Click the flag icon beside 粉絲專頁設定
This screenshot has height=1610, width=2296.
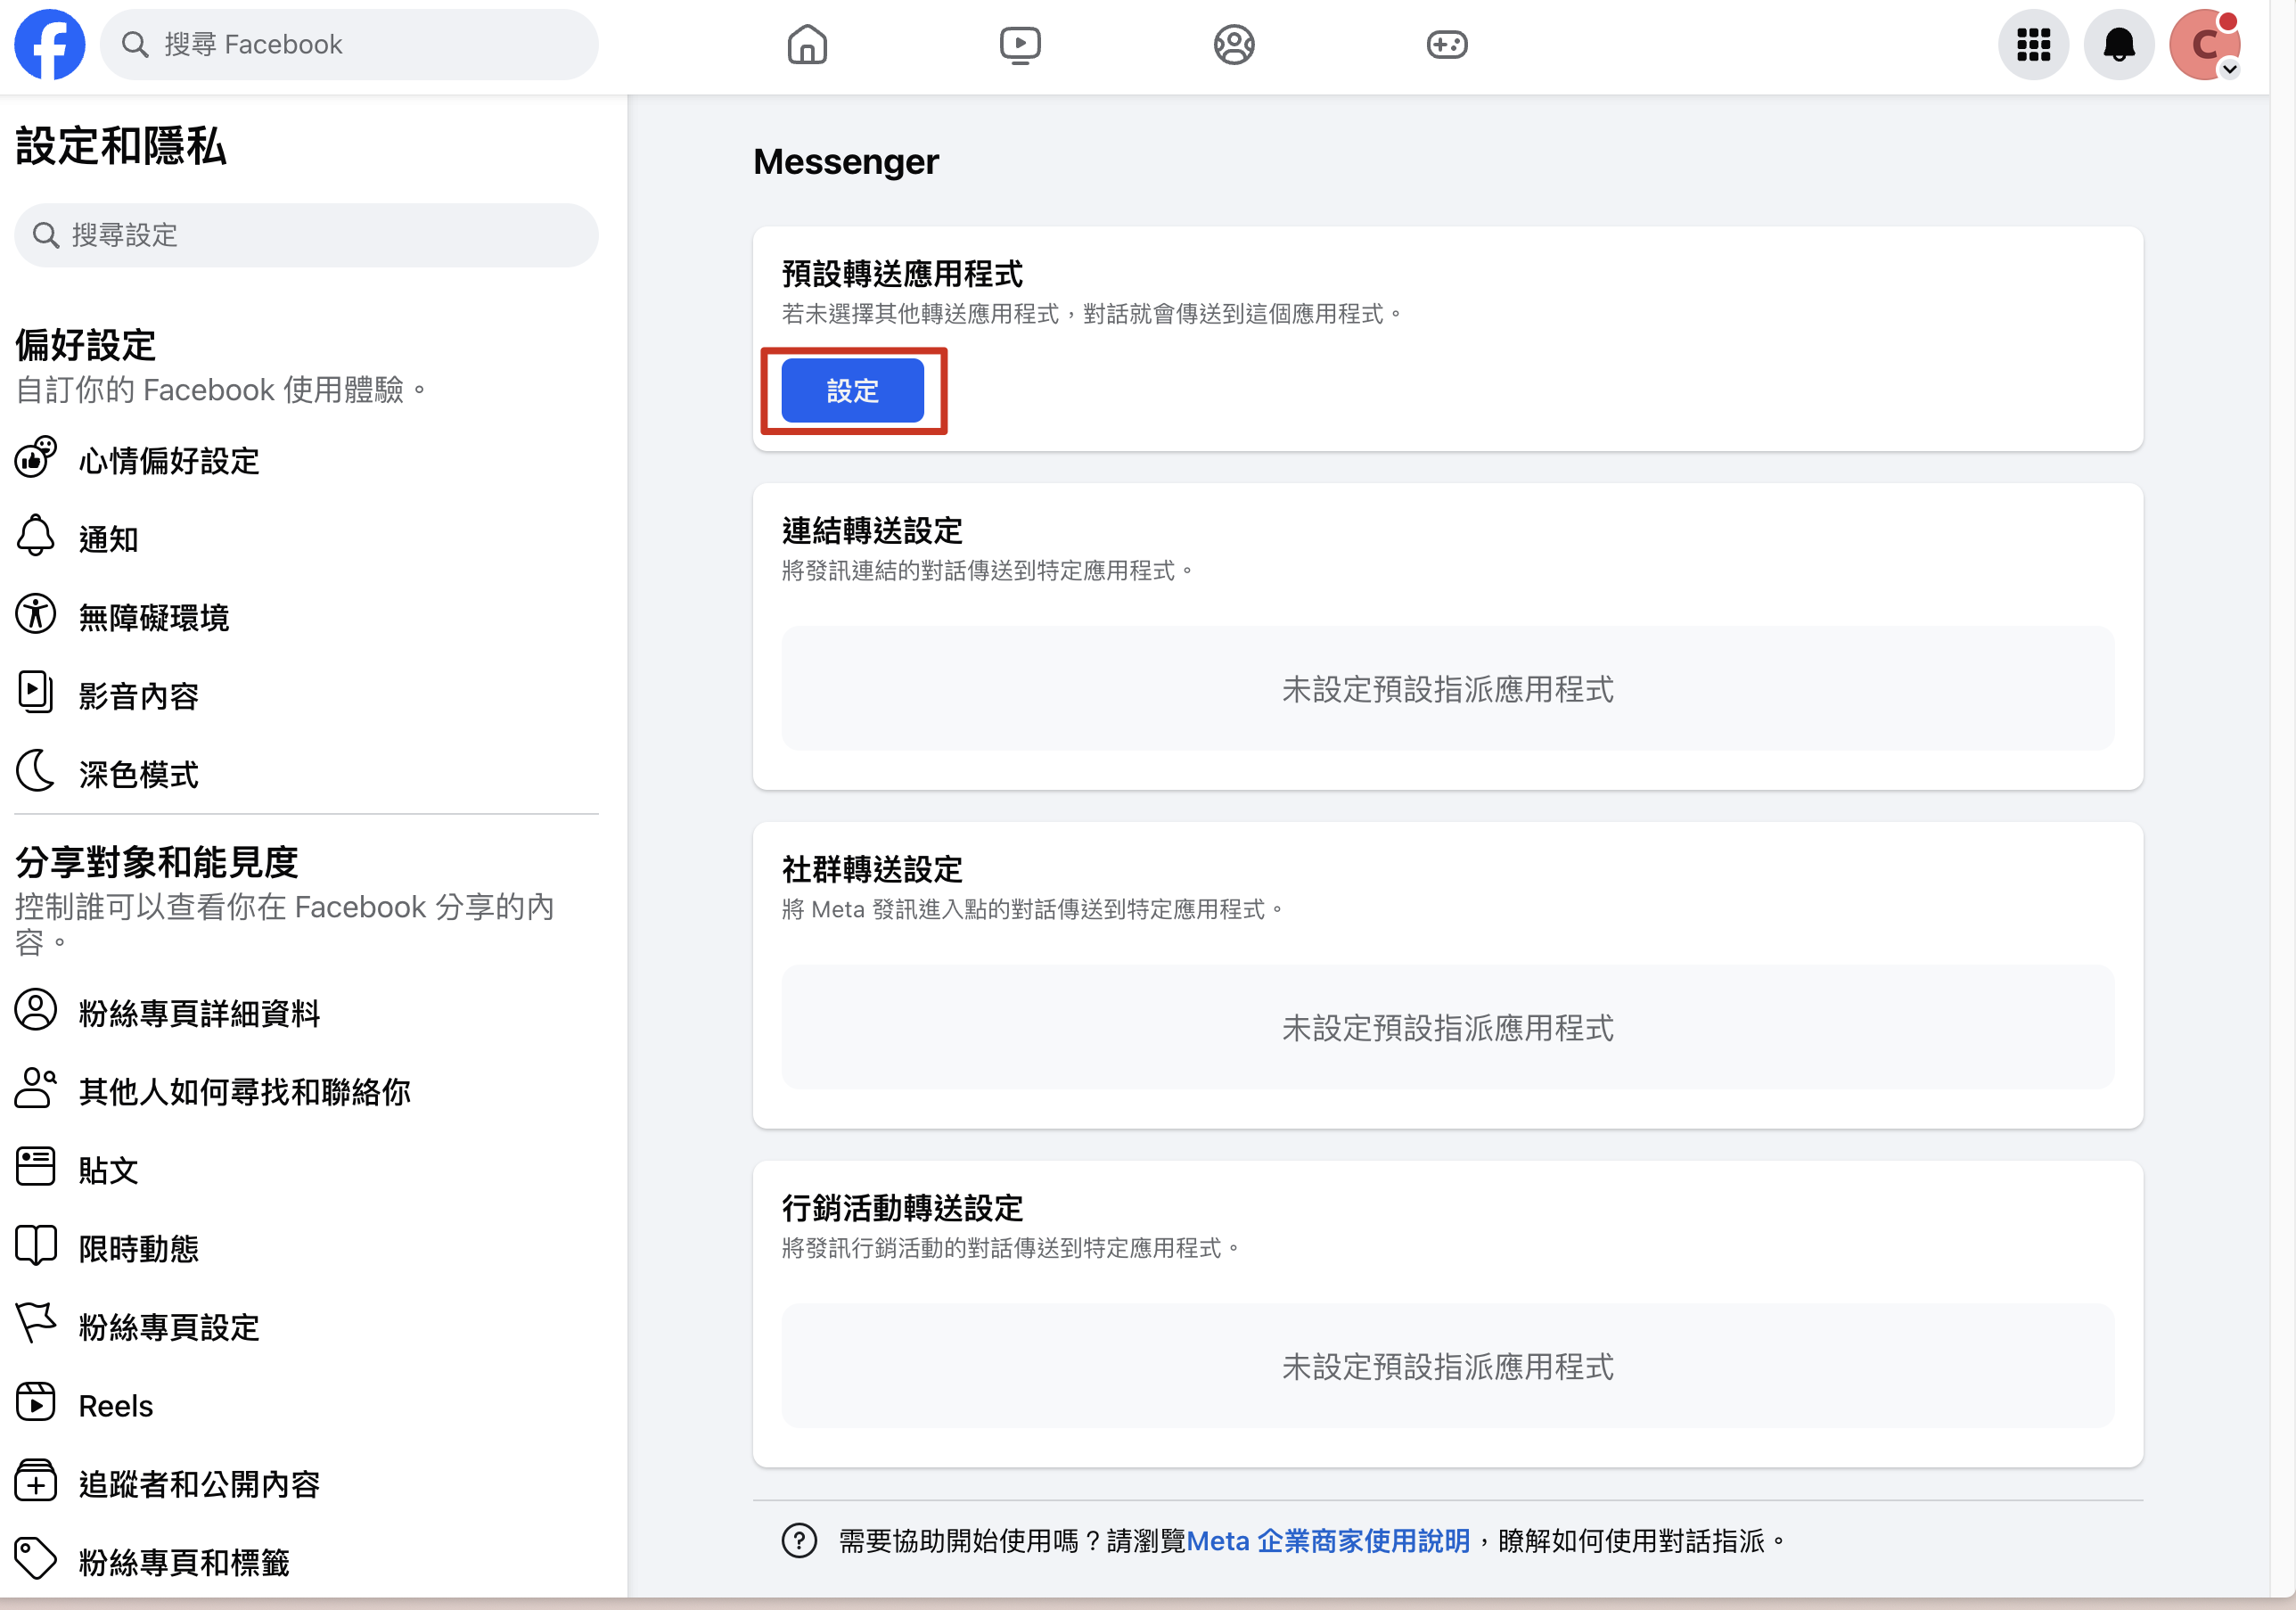pyautogui.click(x=35, y=1323)
